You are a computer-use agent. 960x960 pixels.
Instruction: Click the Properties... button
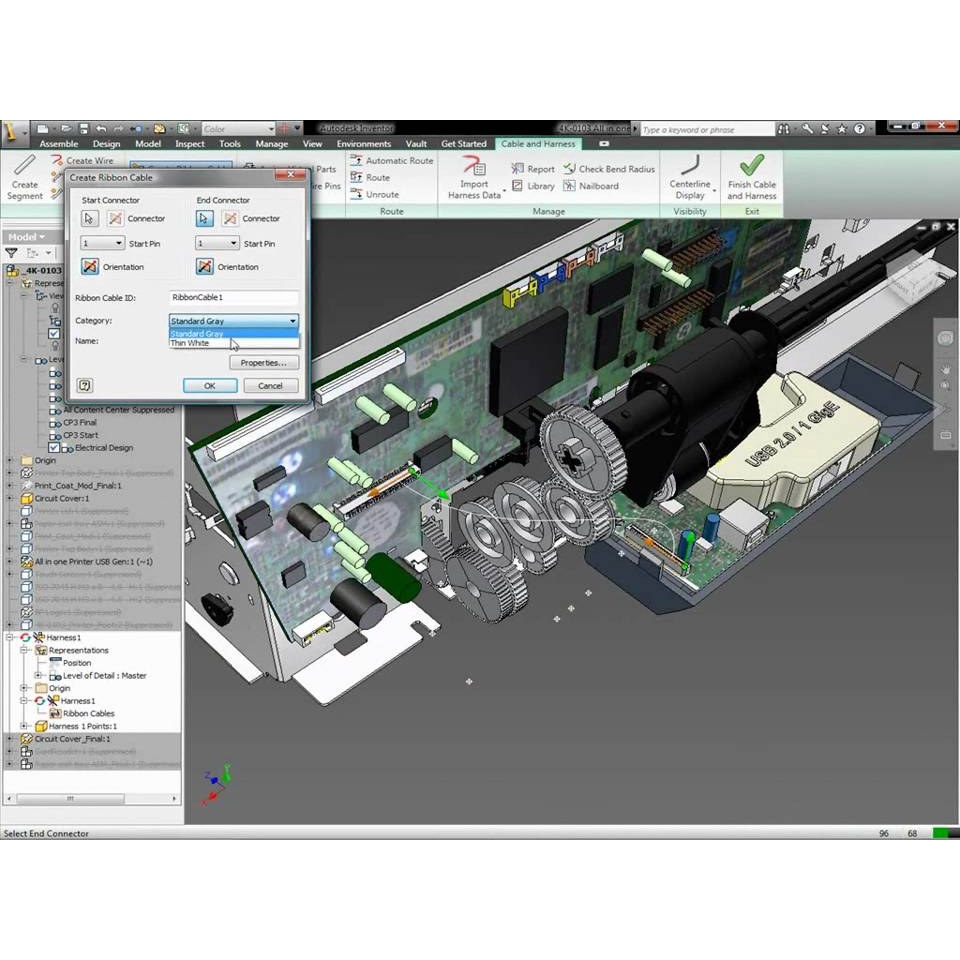tap(263, 362)
